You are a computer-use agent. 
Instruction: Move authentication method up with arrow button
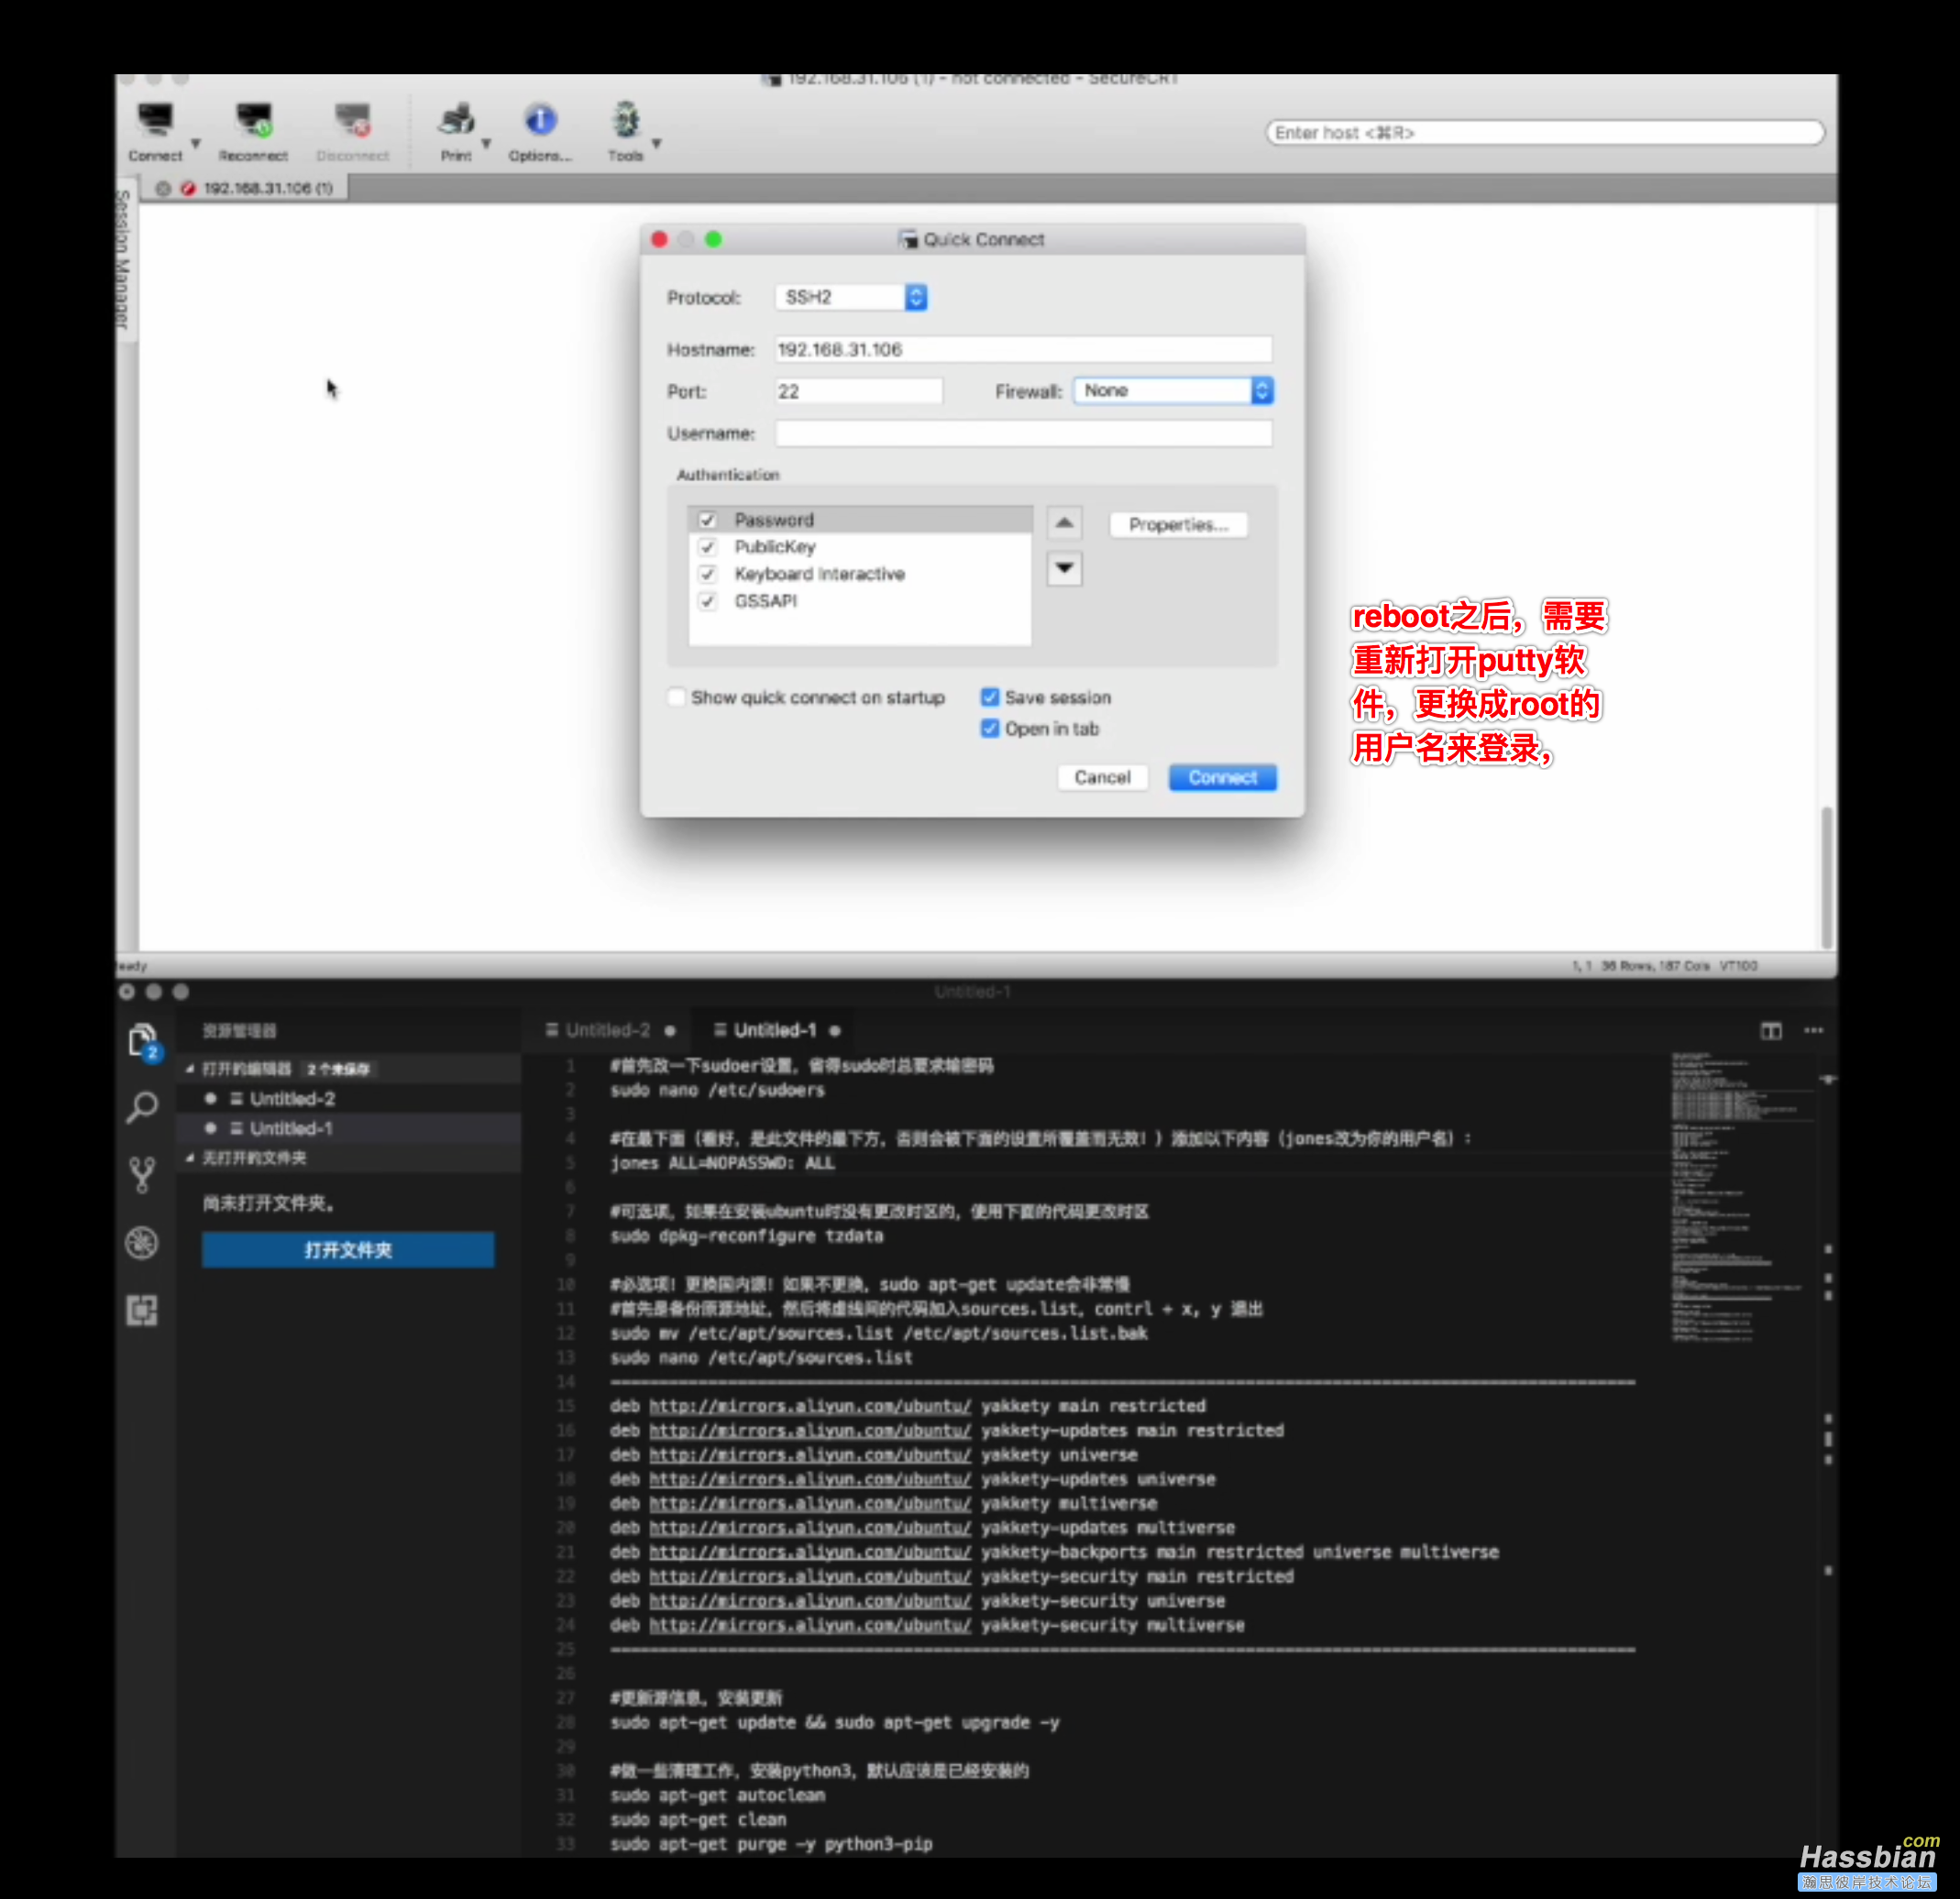tap(1064, 523)
